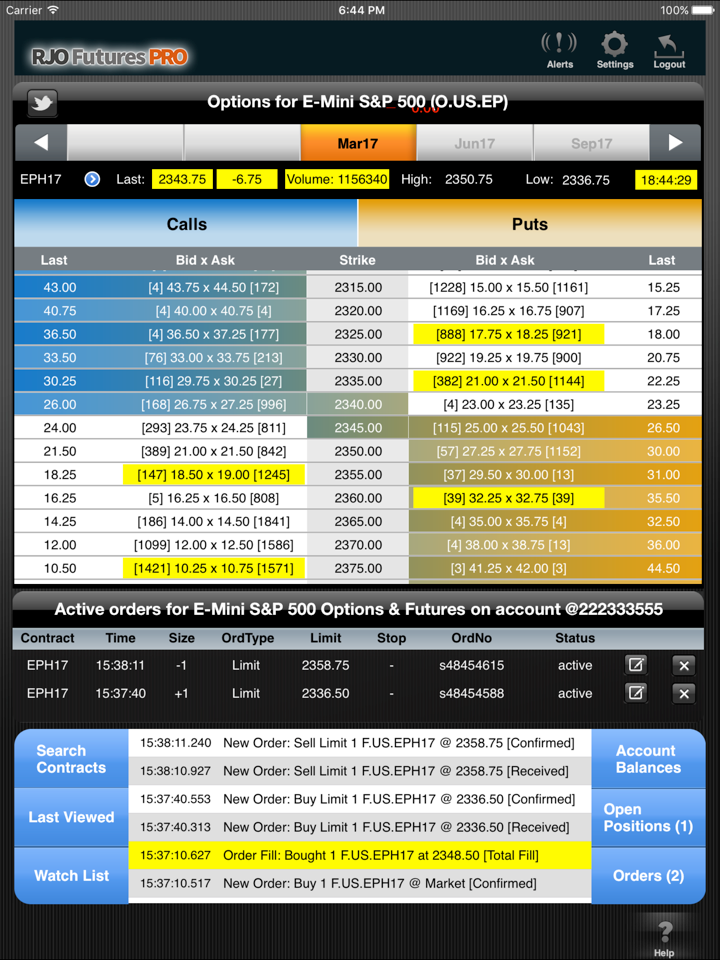This screenshot has height=960, width=720.
Task: Go to next expiration months
Action: pos(675,143)
